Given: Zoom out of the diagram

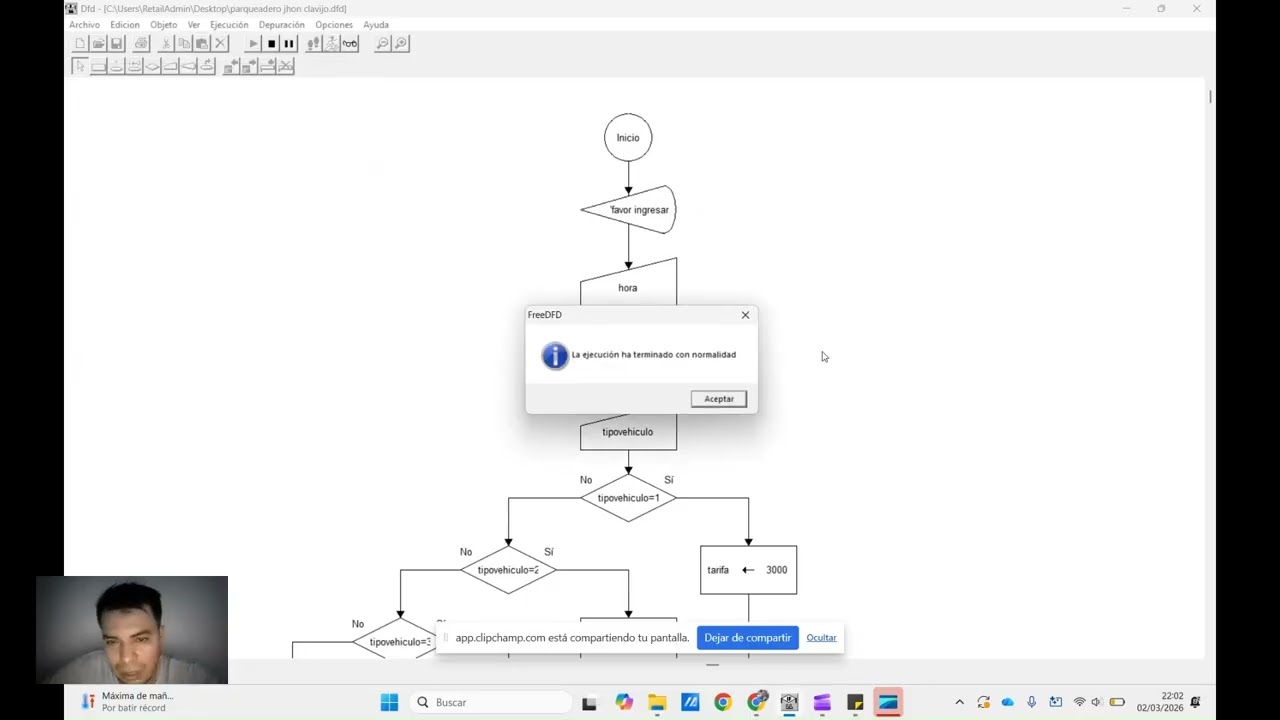Looking at the screenshot, I should [x=382, y=43].
